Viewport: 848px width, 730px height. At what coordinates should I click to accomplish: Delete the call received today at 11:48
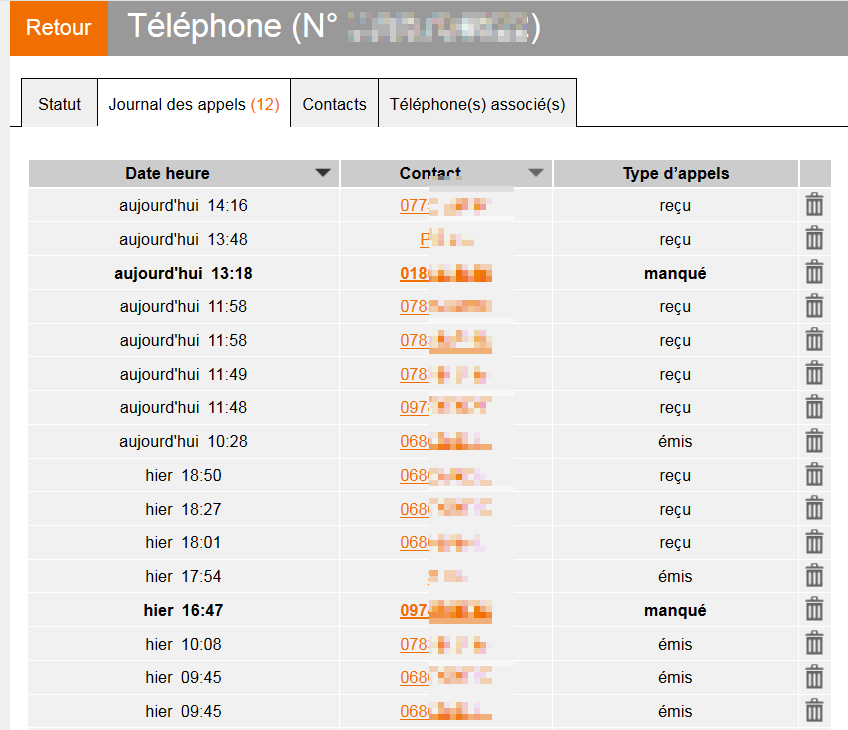click(x=814, y=407)
